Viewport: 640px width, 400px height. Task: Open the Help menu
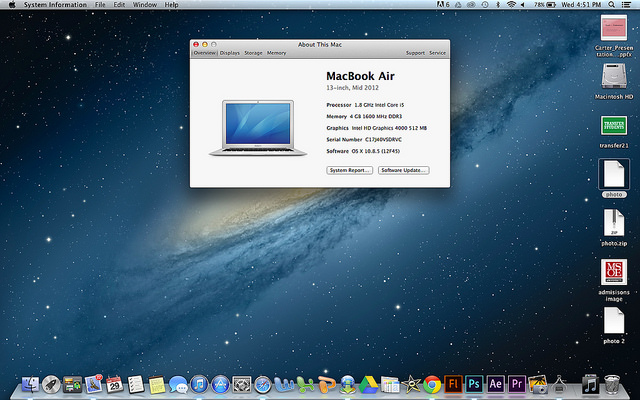[171, 5]
